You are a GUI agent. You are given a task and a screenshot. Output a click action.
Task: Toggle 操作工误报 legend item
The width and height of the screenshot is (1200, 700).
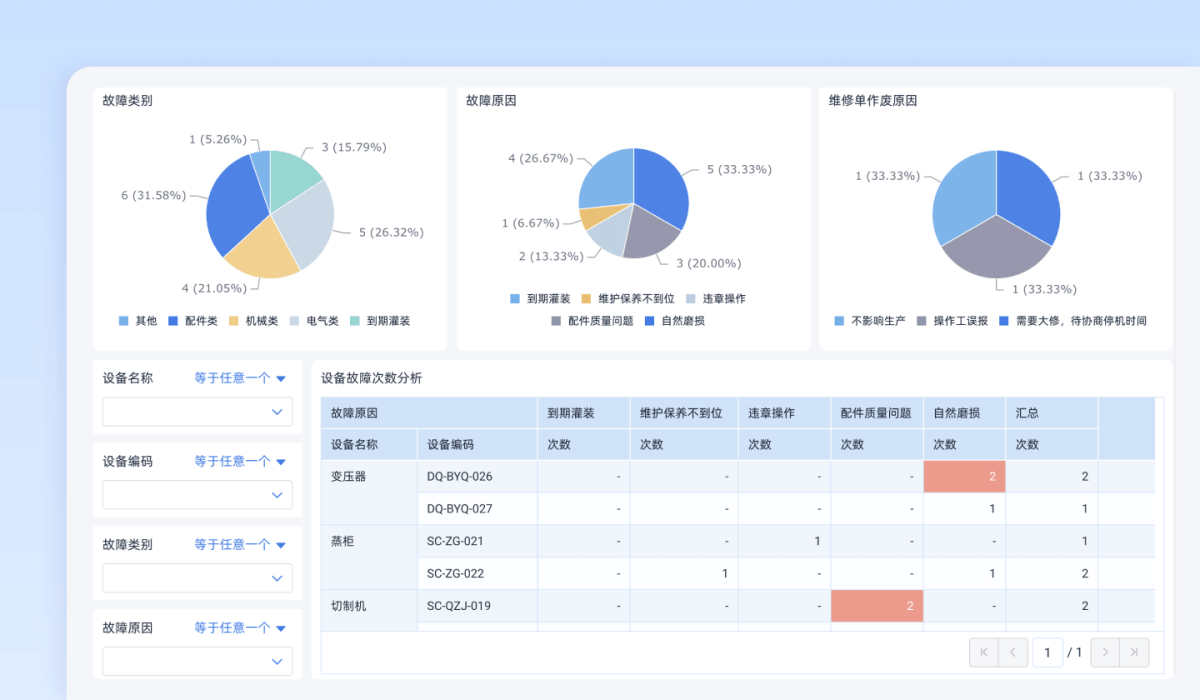tap(952, 321)
